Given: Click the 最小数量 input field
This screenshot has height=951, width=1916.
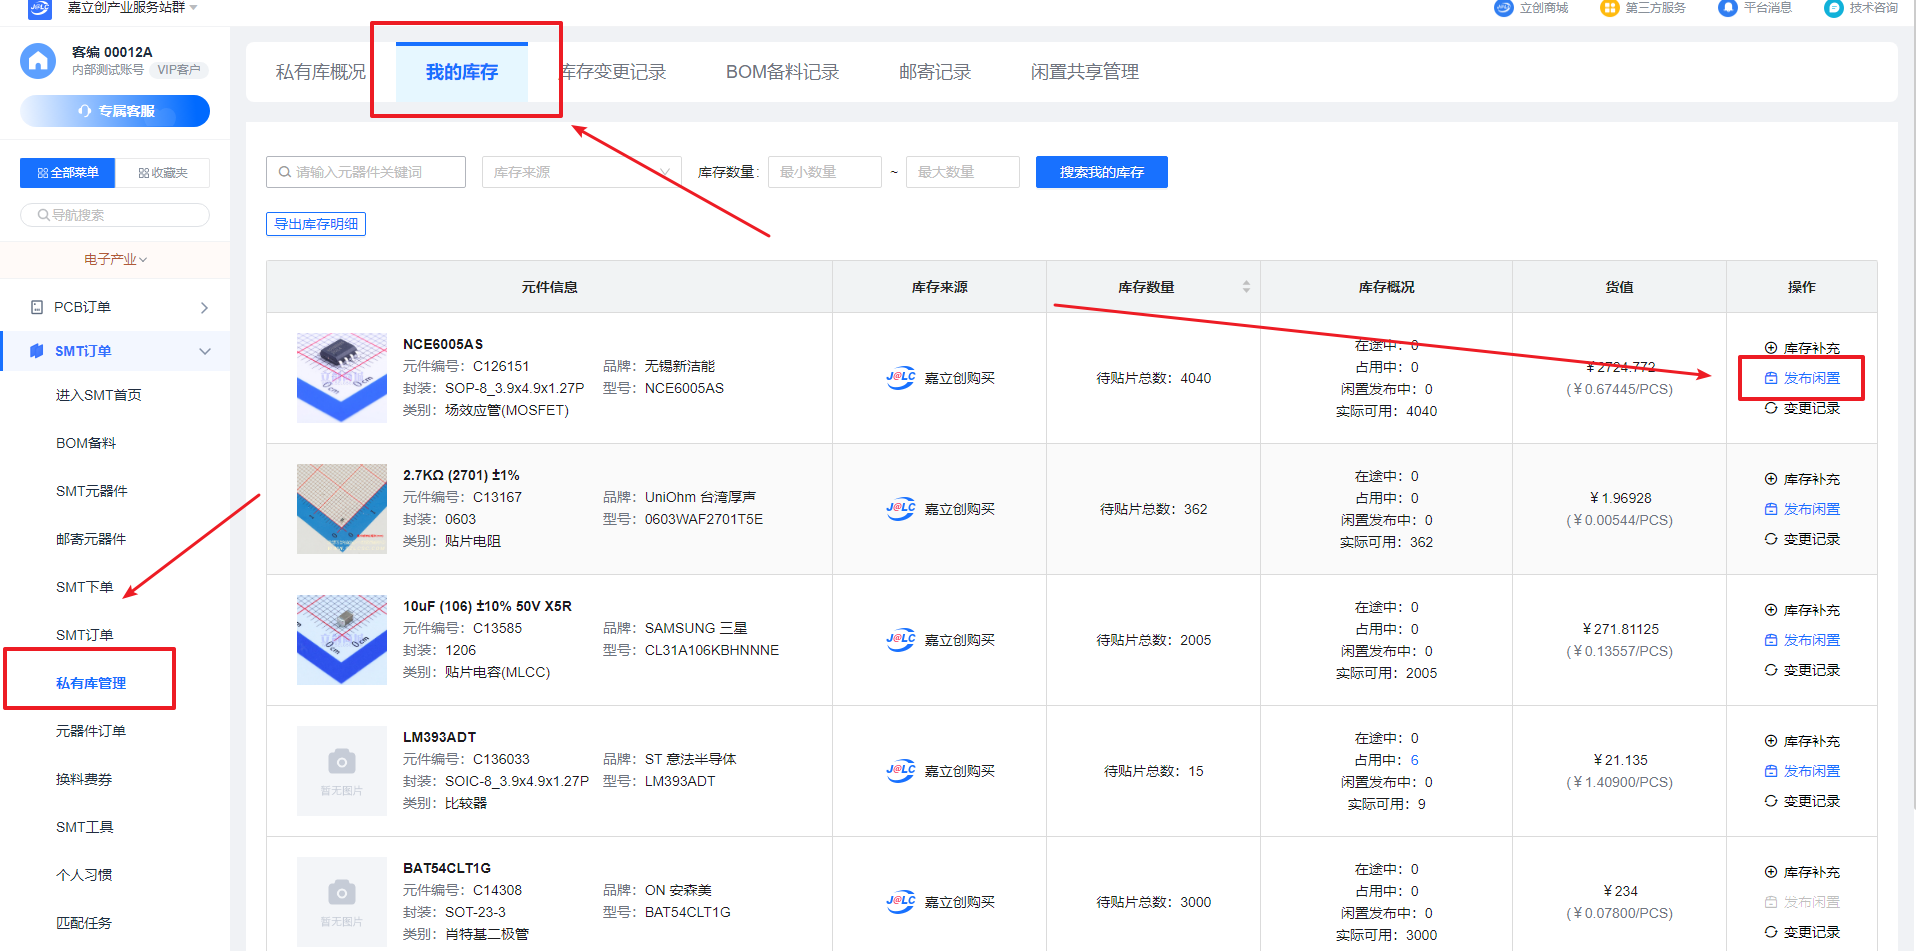Looking at the screenshot, I should tap(824, 172).
